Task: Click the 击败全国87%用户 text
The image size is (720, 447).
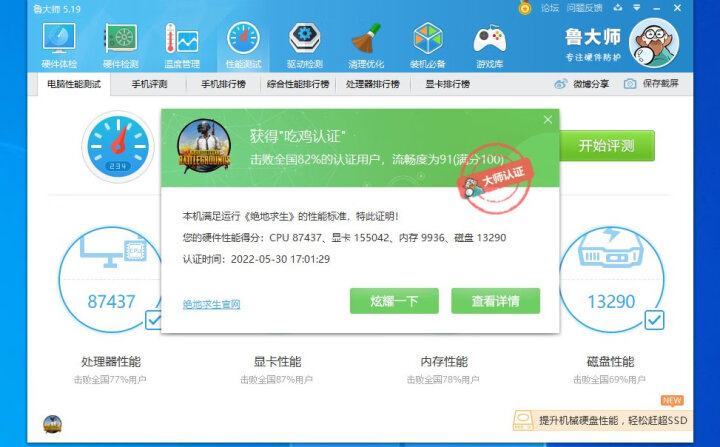Action: pyautogui.click(x=276, y=380)
